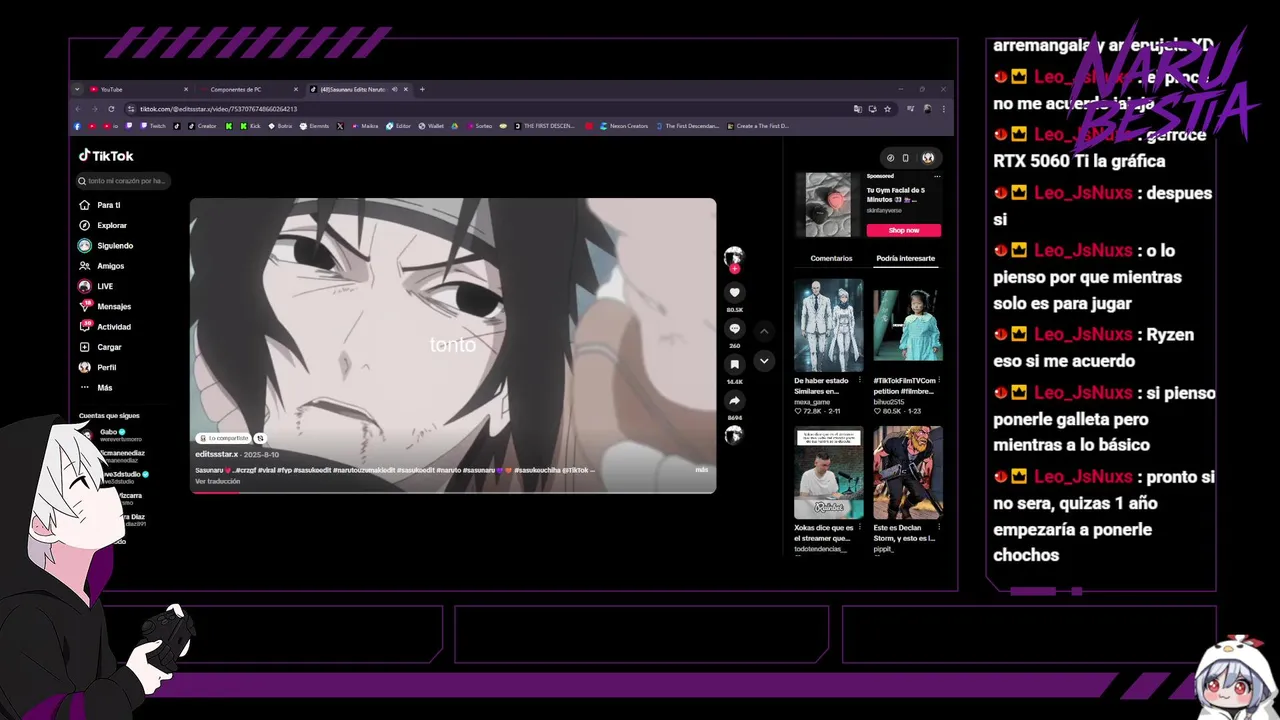
Task: Click Ver traducción under the caption
Action: pos(217,481)
